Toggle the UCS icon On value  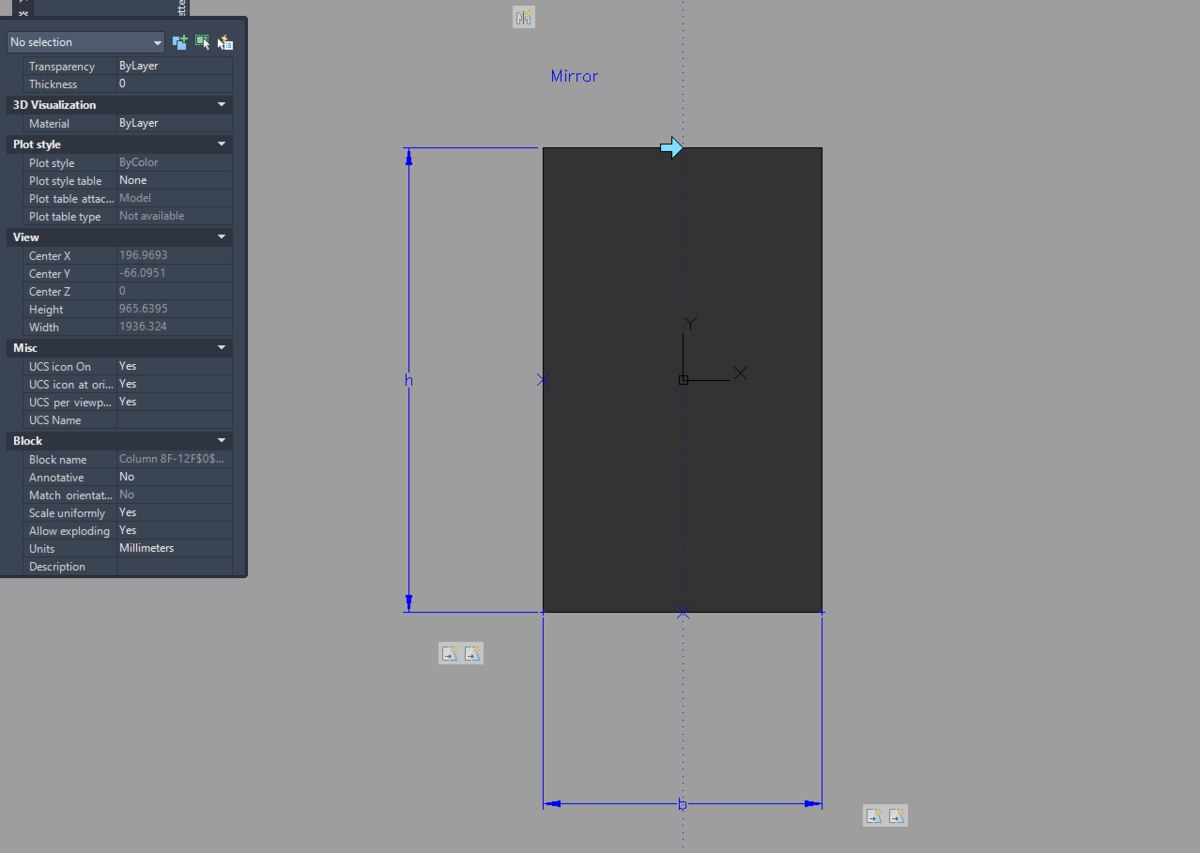pyautogui.click(x=174, y=366)
